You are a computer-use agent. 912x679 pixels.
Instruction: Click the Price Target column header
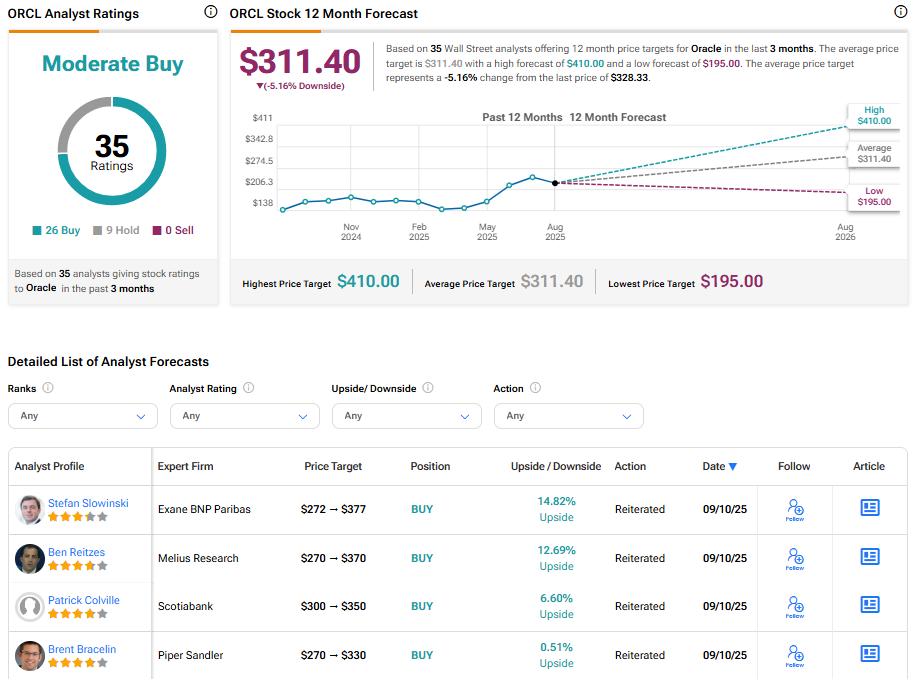tap(333, 466)
